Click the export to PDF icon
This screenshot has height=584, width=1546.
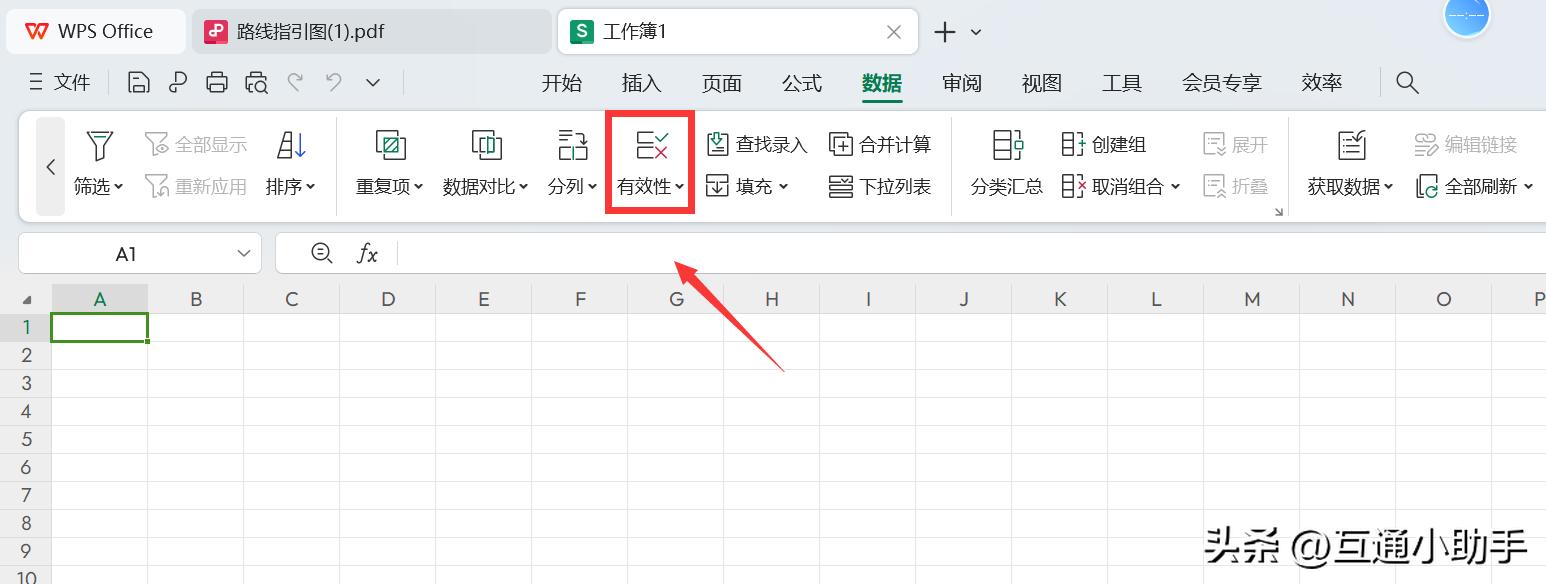(177, 83)
